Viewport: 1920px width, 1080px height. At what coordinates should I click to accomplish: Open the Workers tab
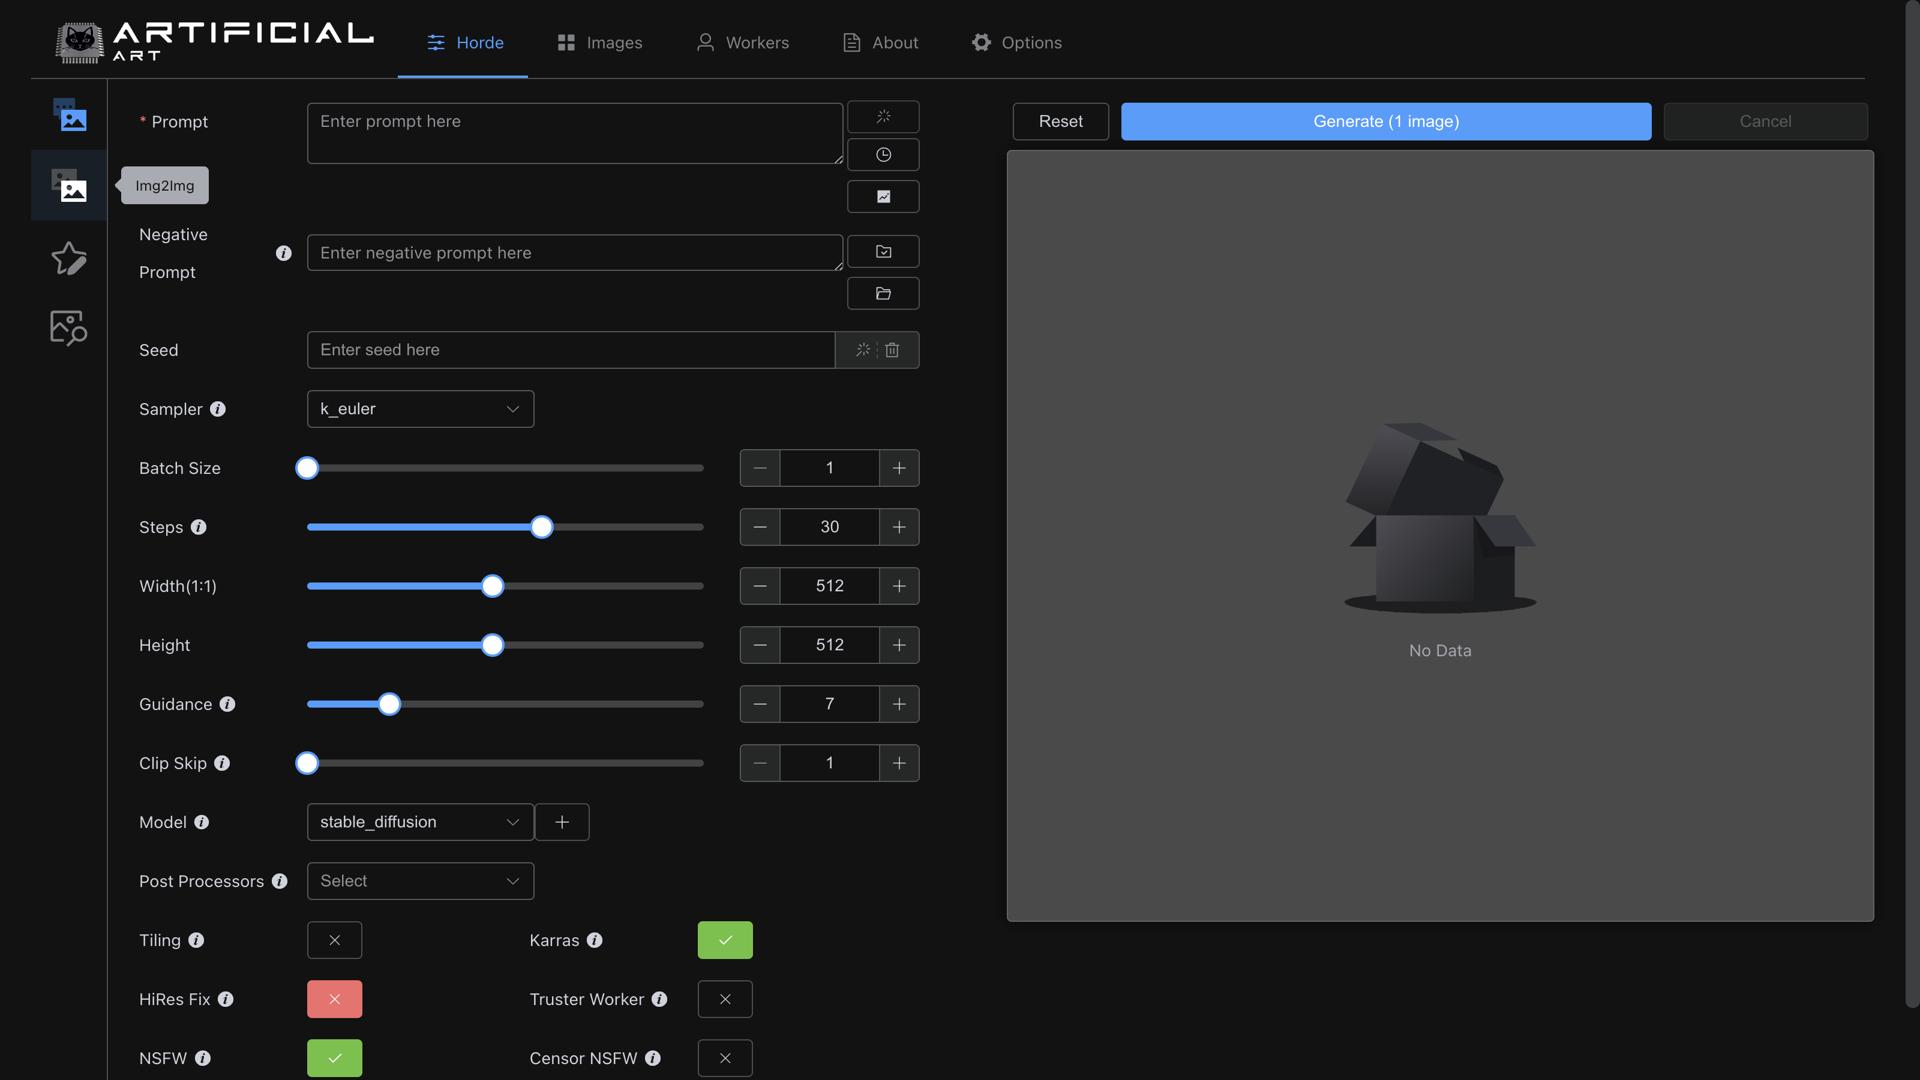743,42
